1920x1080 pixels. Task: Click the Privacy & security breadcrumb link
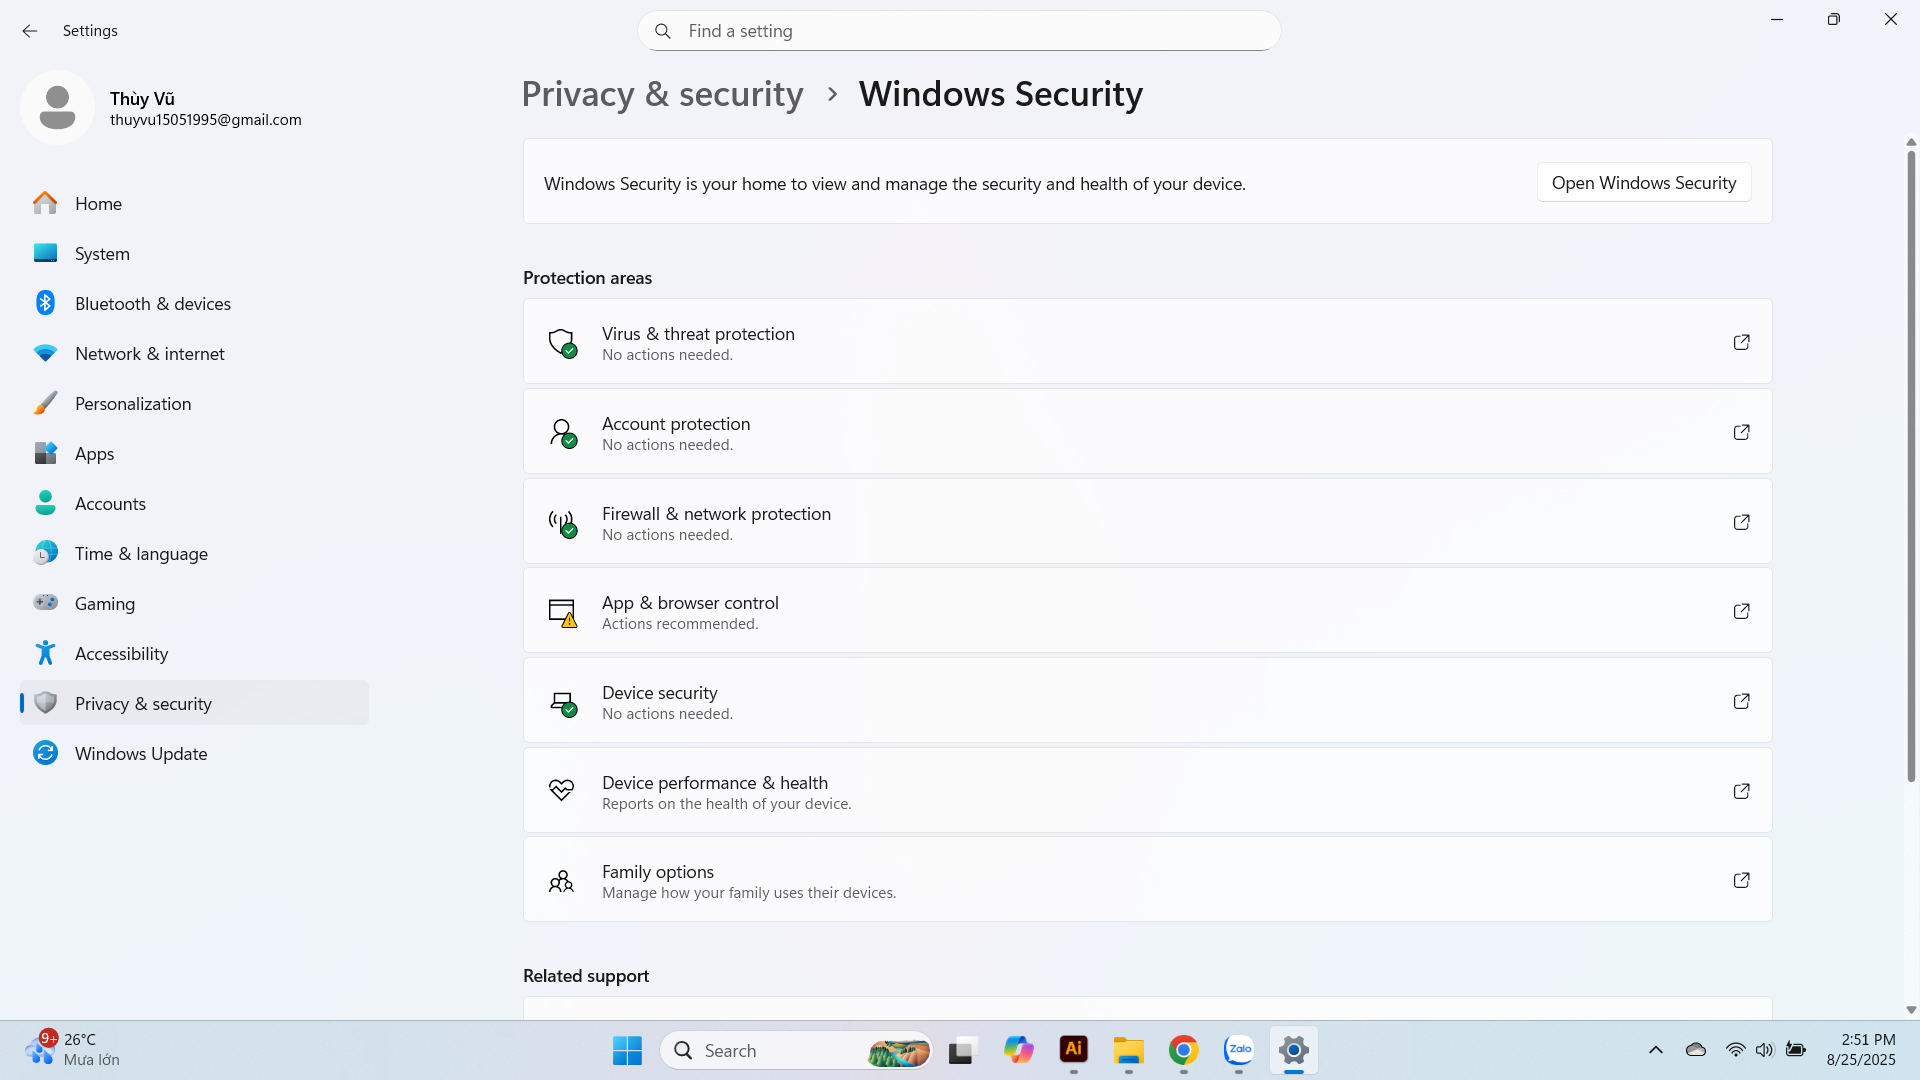coord(662,93)
